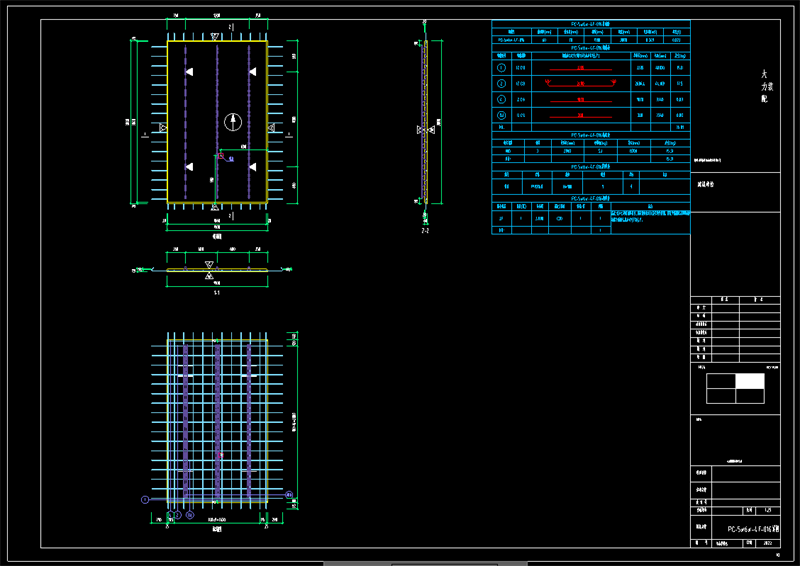Viewport: 800px width, 566px height.
Task: Click the horizontal scrollbar at the window bottom
Action: click(425, 563)
